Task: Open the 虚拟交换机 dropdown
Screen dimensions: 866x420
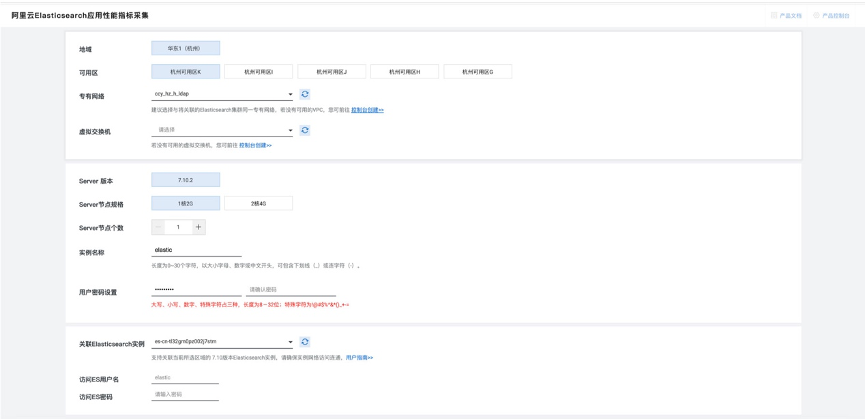Action: (x=222, y=130)
